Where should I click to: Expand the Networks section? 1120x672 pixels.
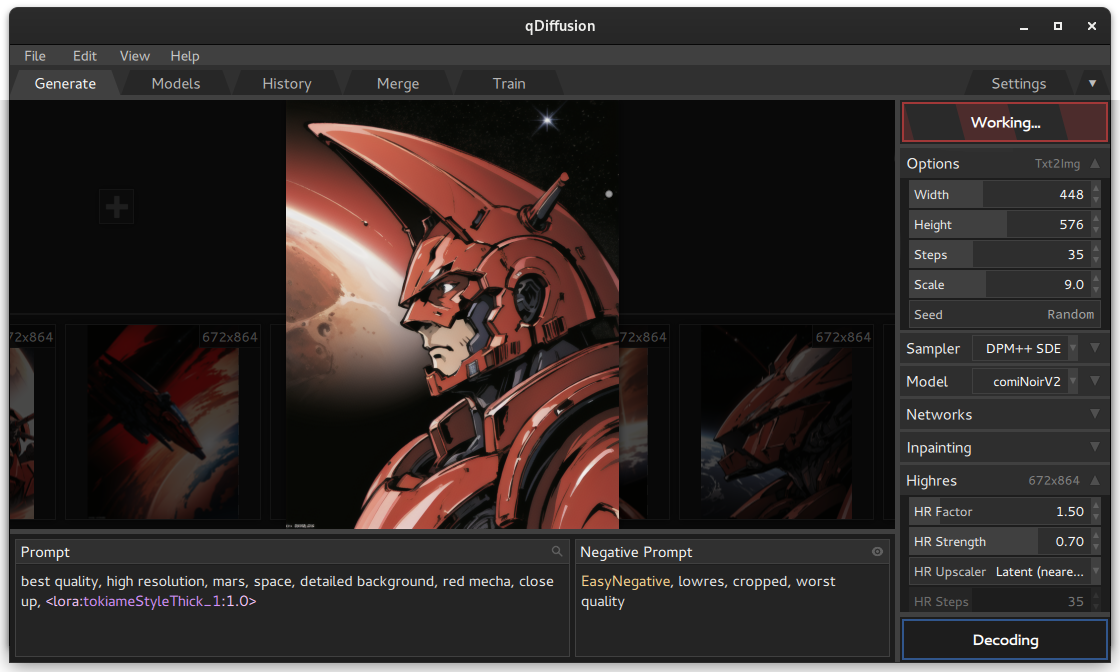1003,415
